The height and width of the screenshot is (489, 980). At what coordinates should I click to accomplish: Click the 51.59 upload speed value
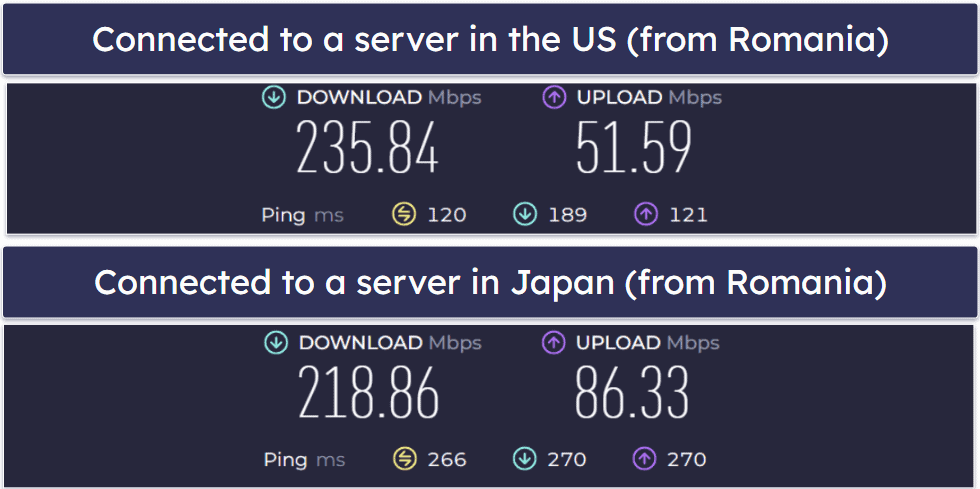pos(634,148)
